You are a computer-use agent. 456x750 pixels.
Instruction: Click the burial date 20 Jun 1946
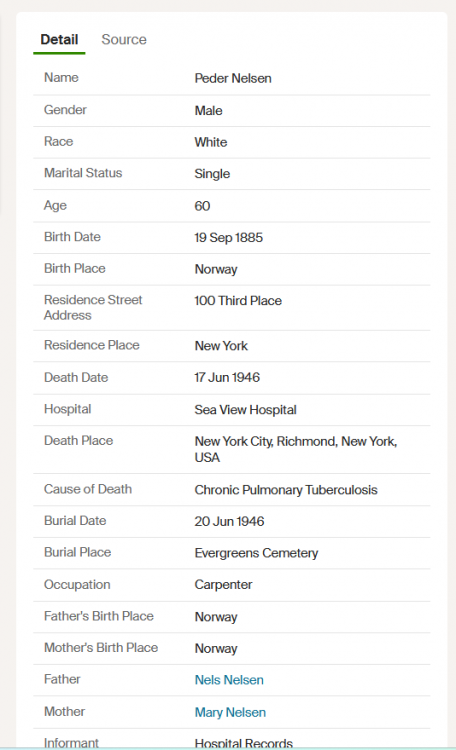229,521
